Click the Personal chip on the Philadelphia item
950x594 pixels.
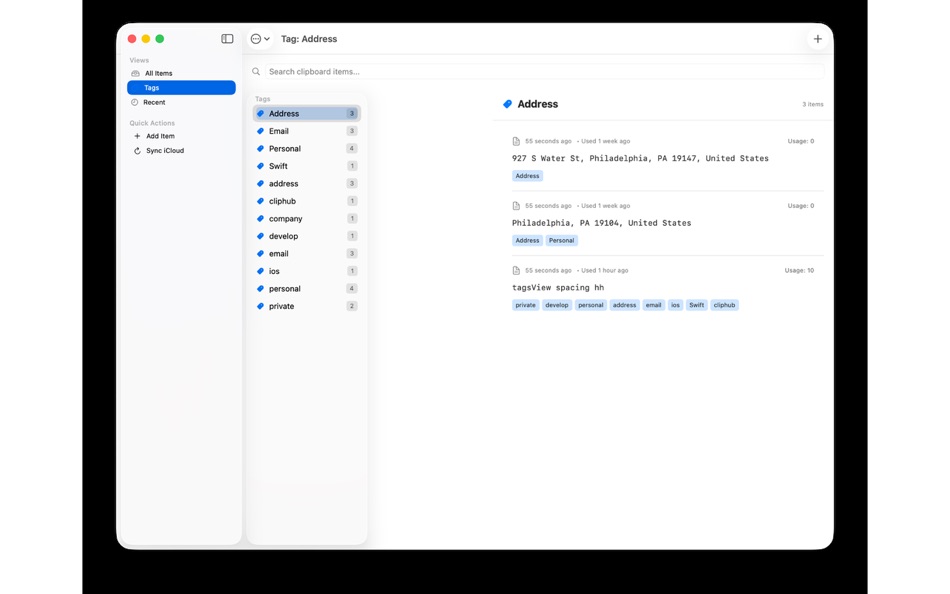561,240
